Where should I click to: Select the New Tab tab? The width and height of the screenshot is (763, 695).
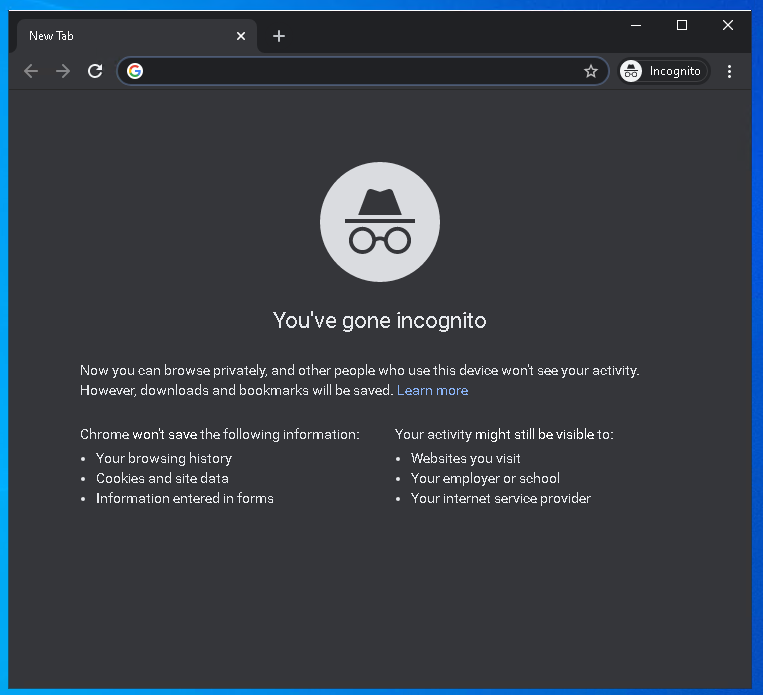click(x=136, y=36)
